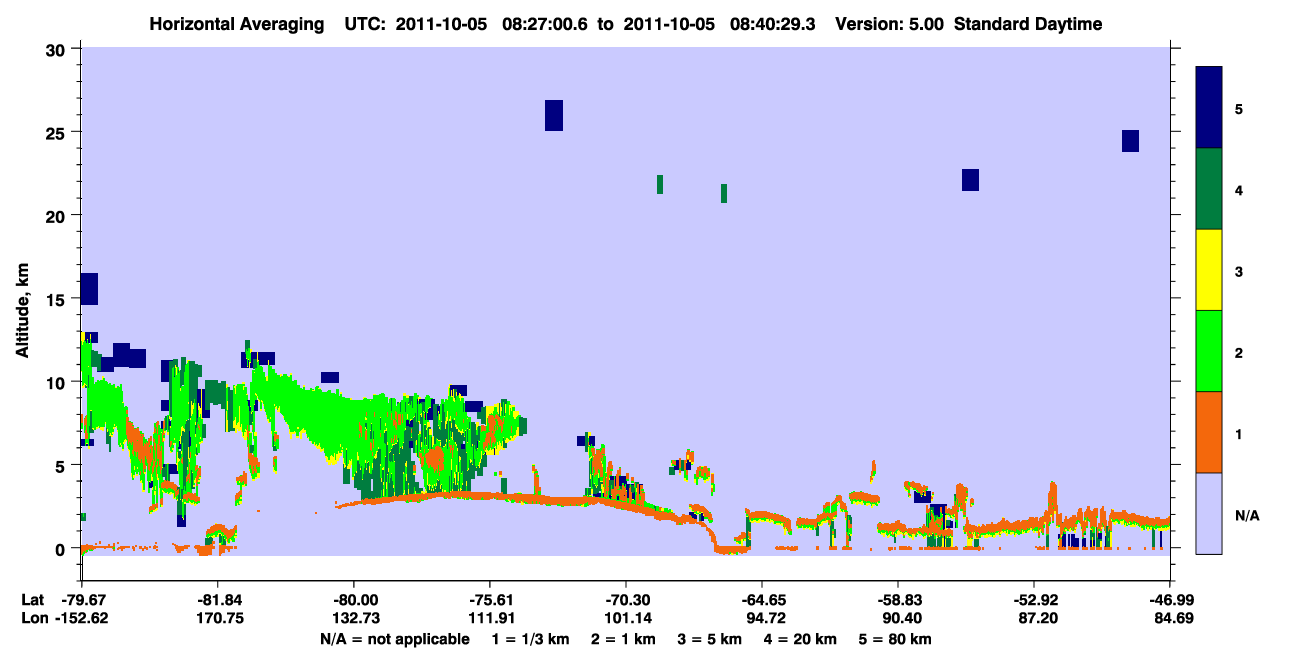The image size is (1300, 667).
Task: Click the '2 = 1 km' caption
Action: point(626,640)
